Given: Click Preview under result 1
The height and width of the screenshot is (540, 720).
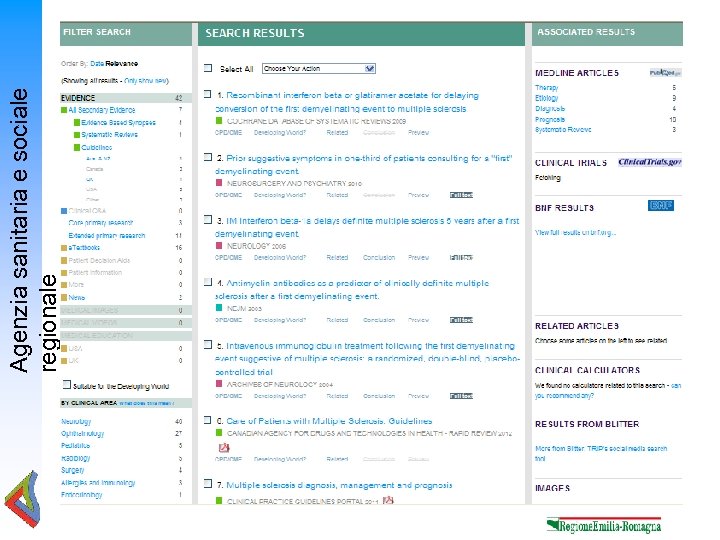Looking at the screenshot, I should (x=418, y=133).
